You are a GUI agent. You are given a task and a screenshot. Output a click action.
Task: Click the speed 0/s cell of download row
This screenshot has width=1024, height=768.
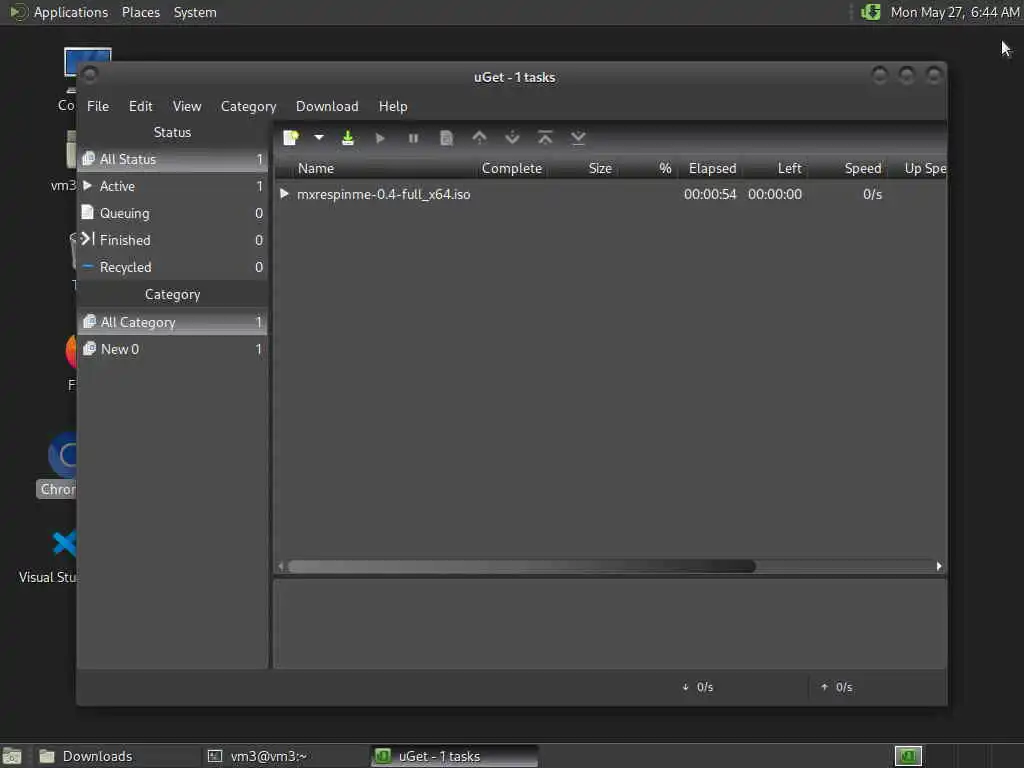pos(872,194)
